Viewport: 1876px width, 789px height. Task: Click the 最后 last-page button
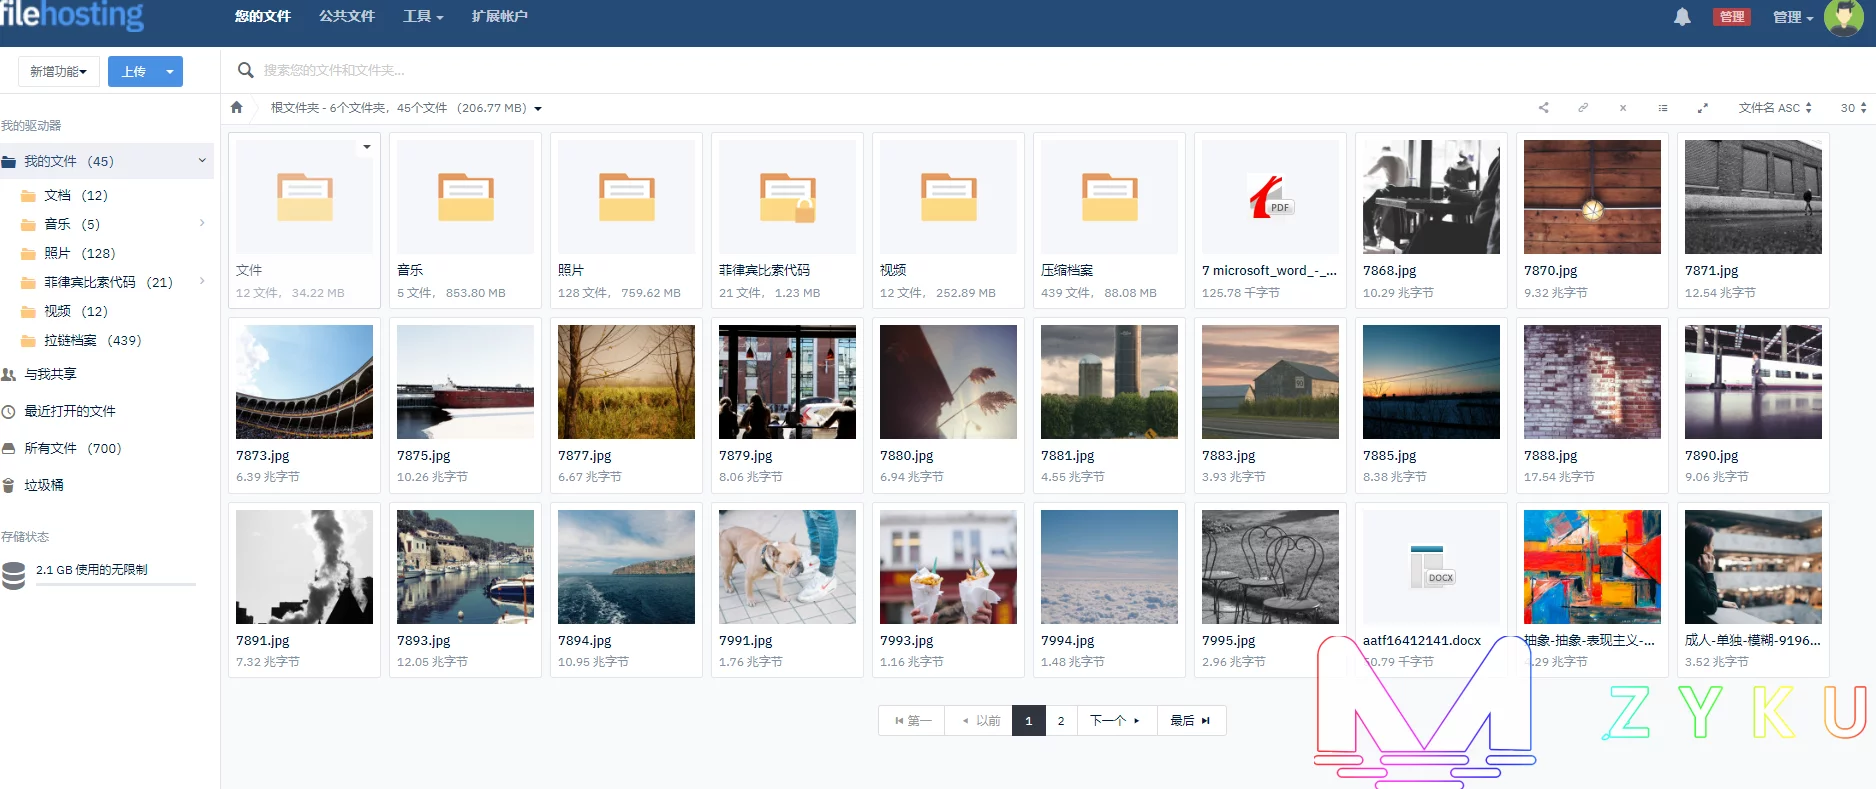point(1190,721)
